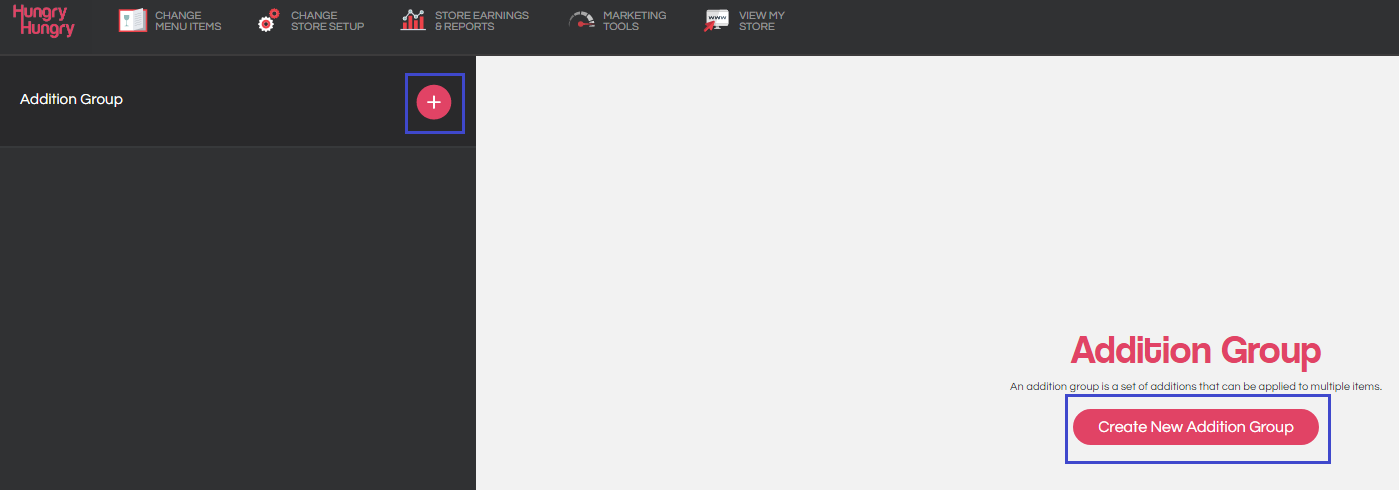Open the Marketing Tools menu
1399x490 pixels.
(634, 21)
